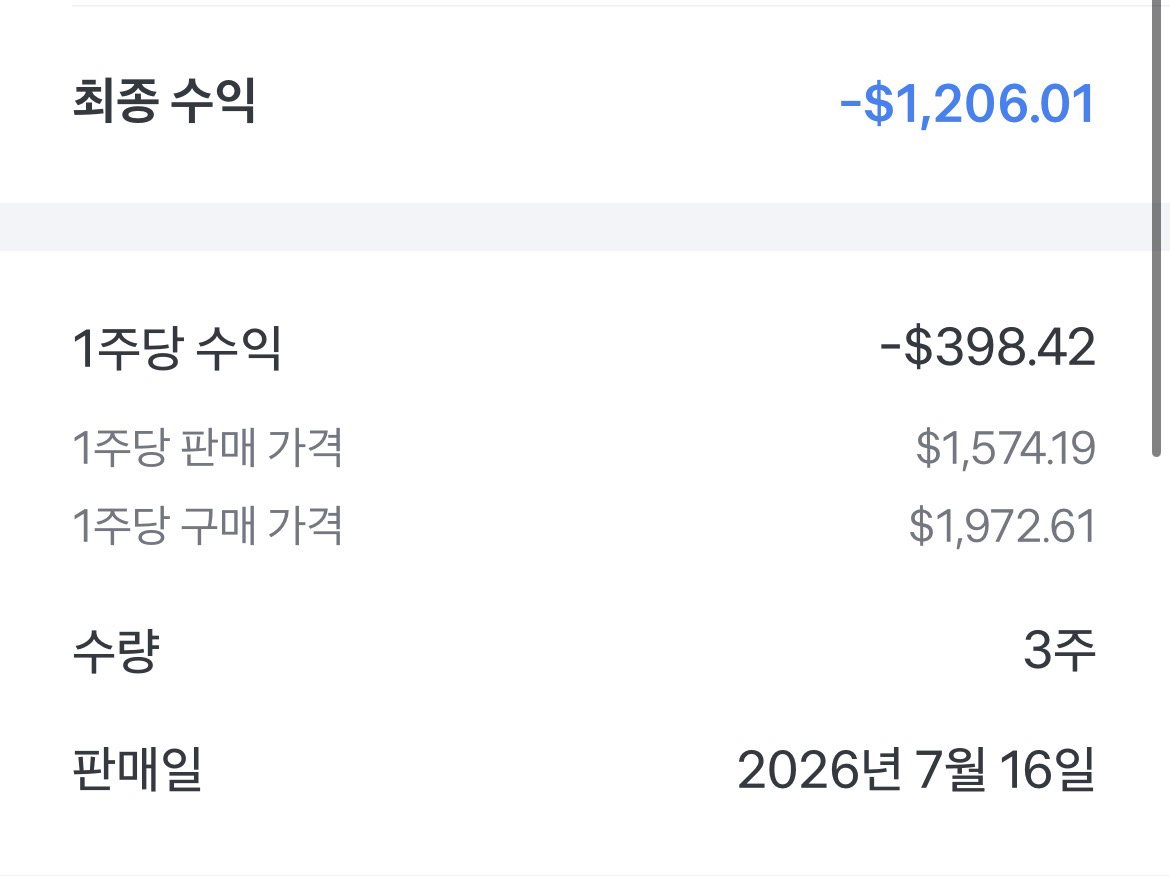Screen dimensions: 1170x876
Task: Click the 수량 quantity label
Action: coord(116,651)
